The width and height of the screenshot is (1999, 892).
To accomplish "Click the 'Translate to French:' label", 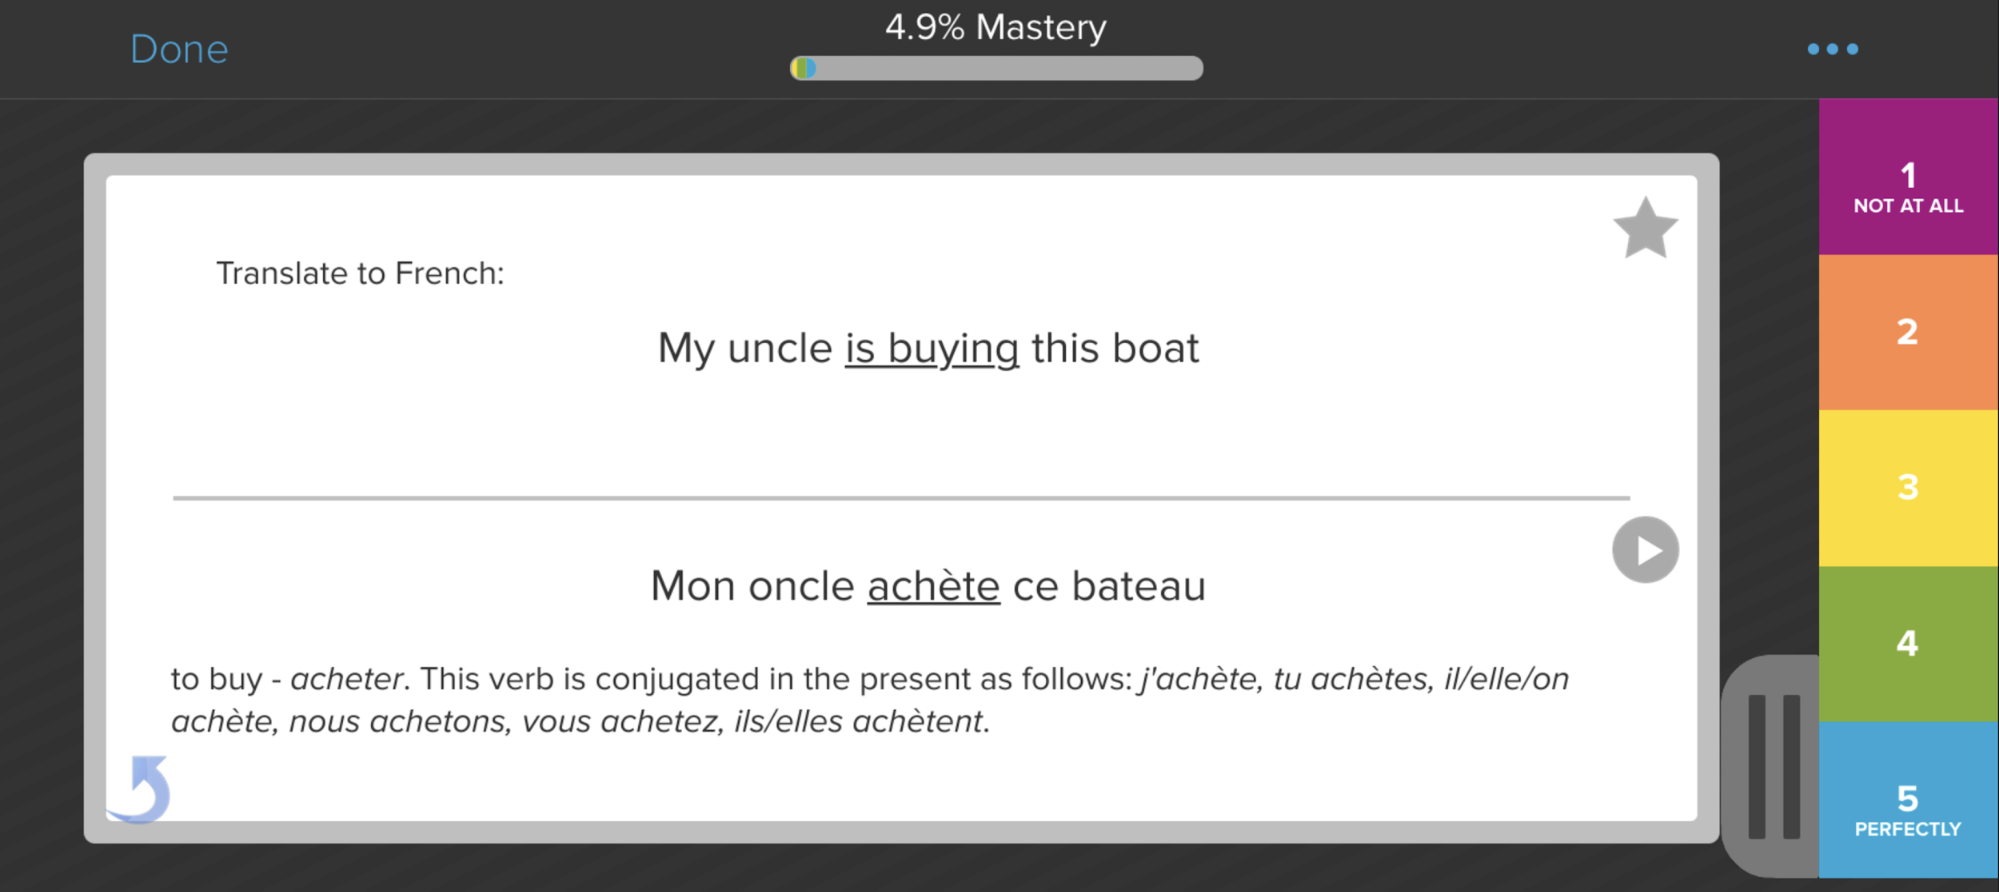I will pyautogui.click(x=362, y=272).
